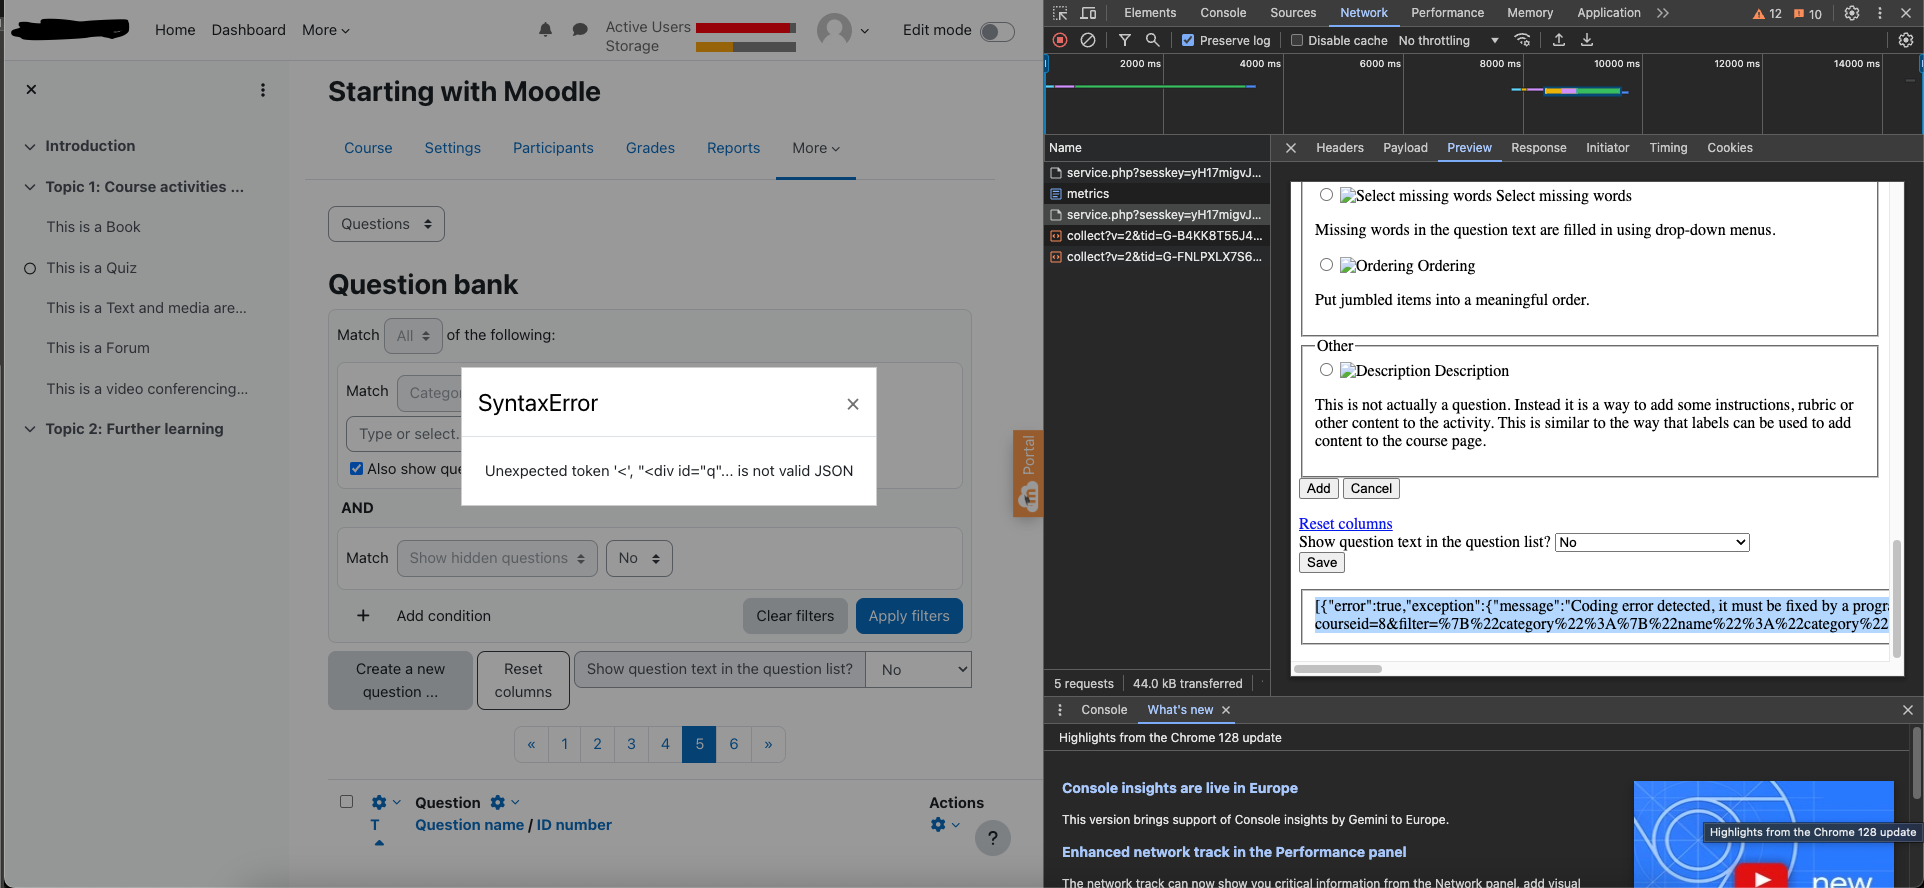Import a HAR file
The width and height of the screenshot is (1924, 888).
tap(1559, 40)
